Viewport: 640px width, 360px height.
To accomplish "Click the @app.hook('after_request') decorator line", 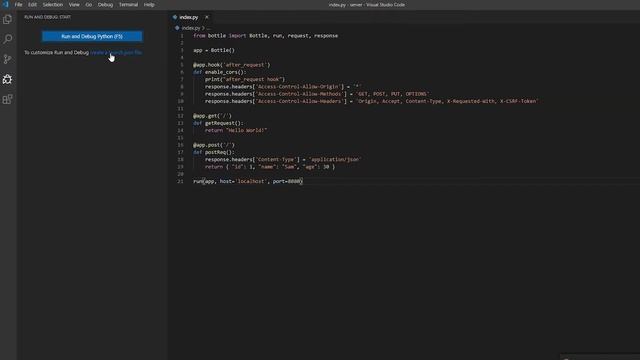I will pyautogui.click(x=231, y=65).
